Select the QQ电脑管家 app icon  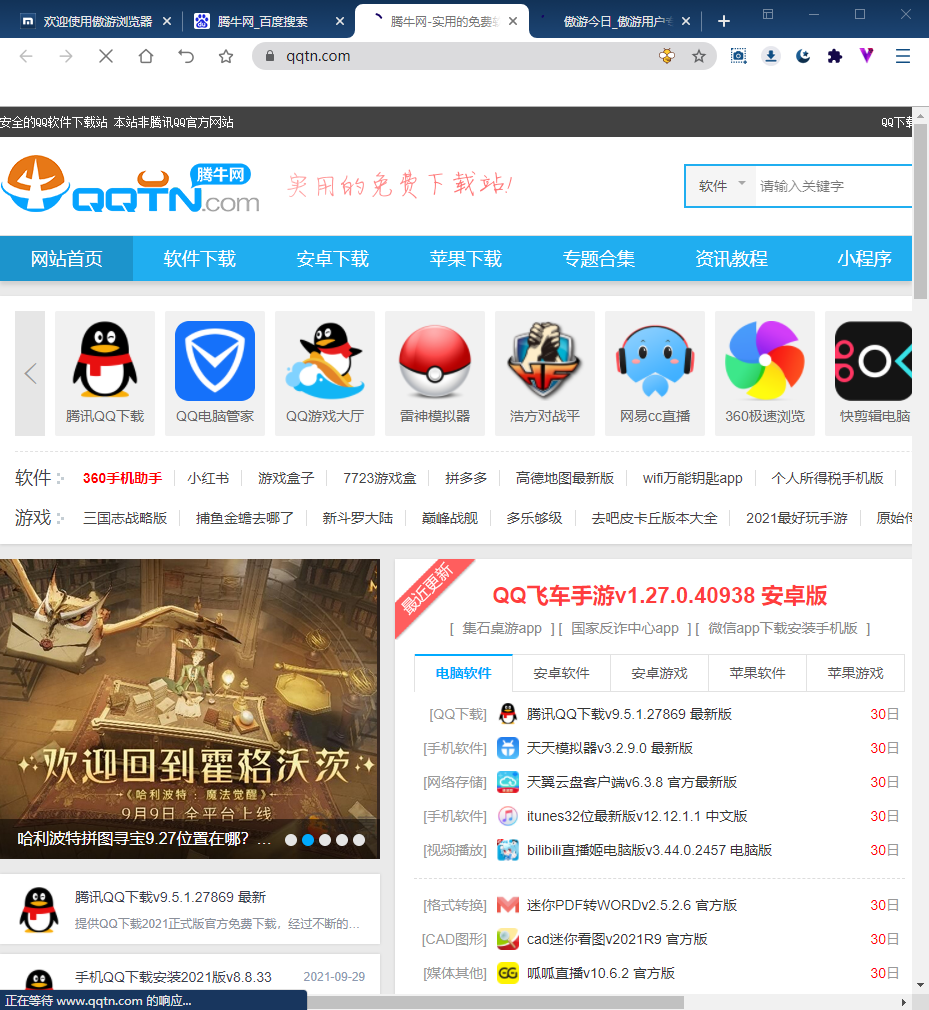[x=215, y=360]
